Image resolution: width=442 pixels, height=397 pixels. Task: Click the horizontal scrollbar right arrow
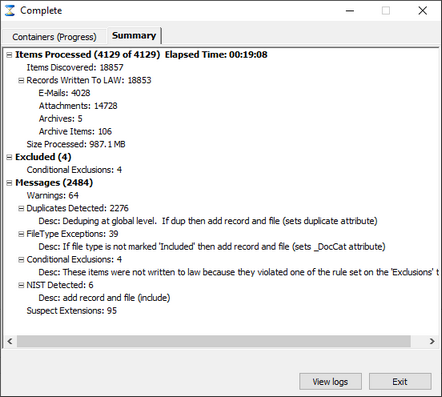coord(432,341)
